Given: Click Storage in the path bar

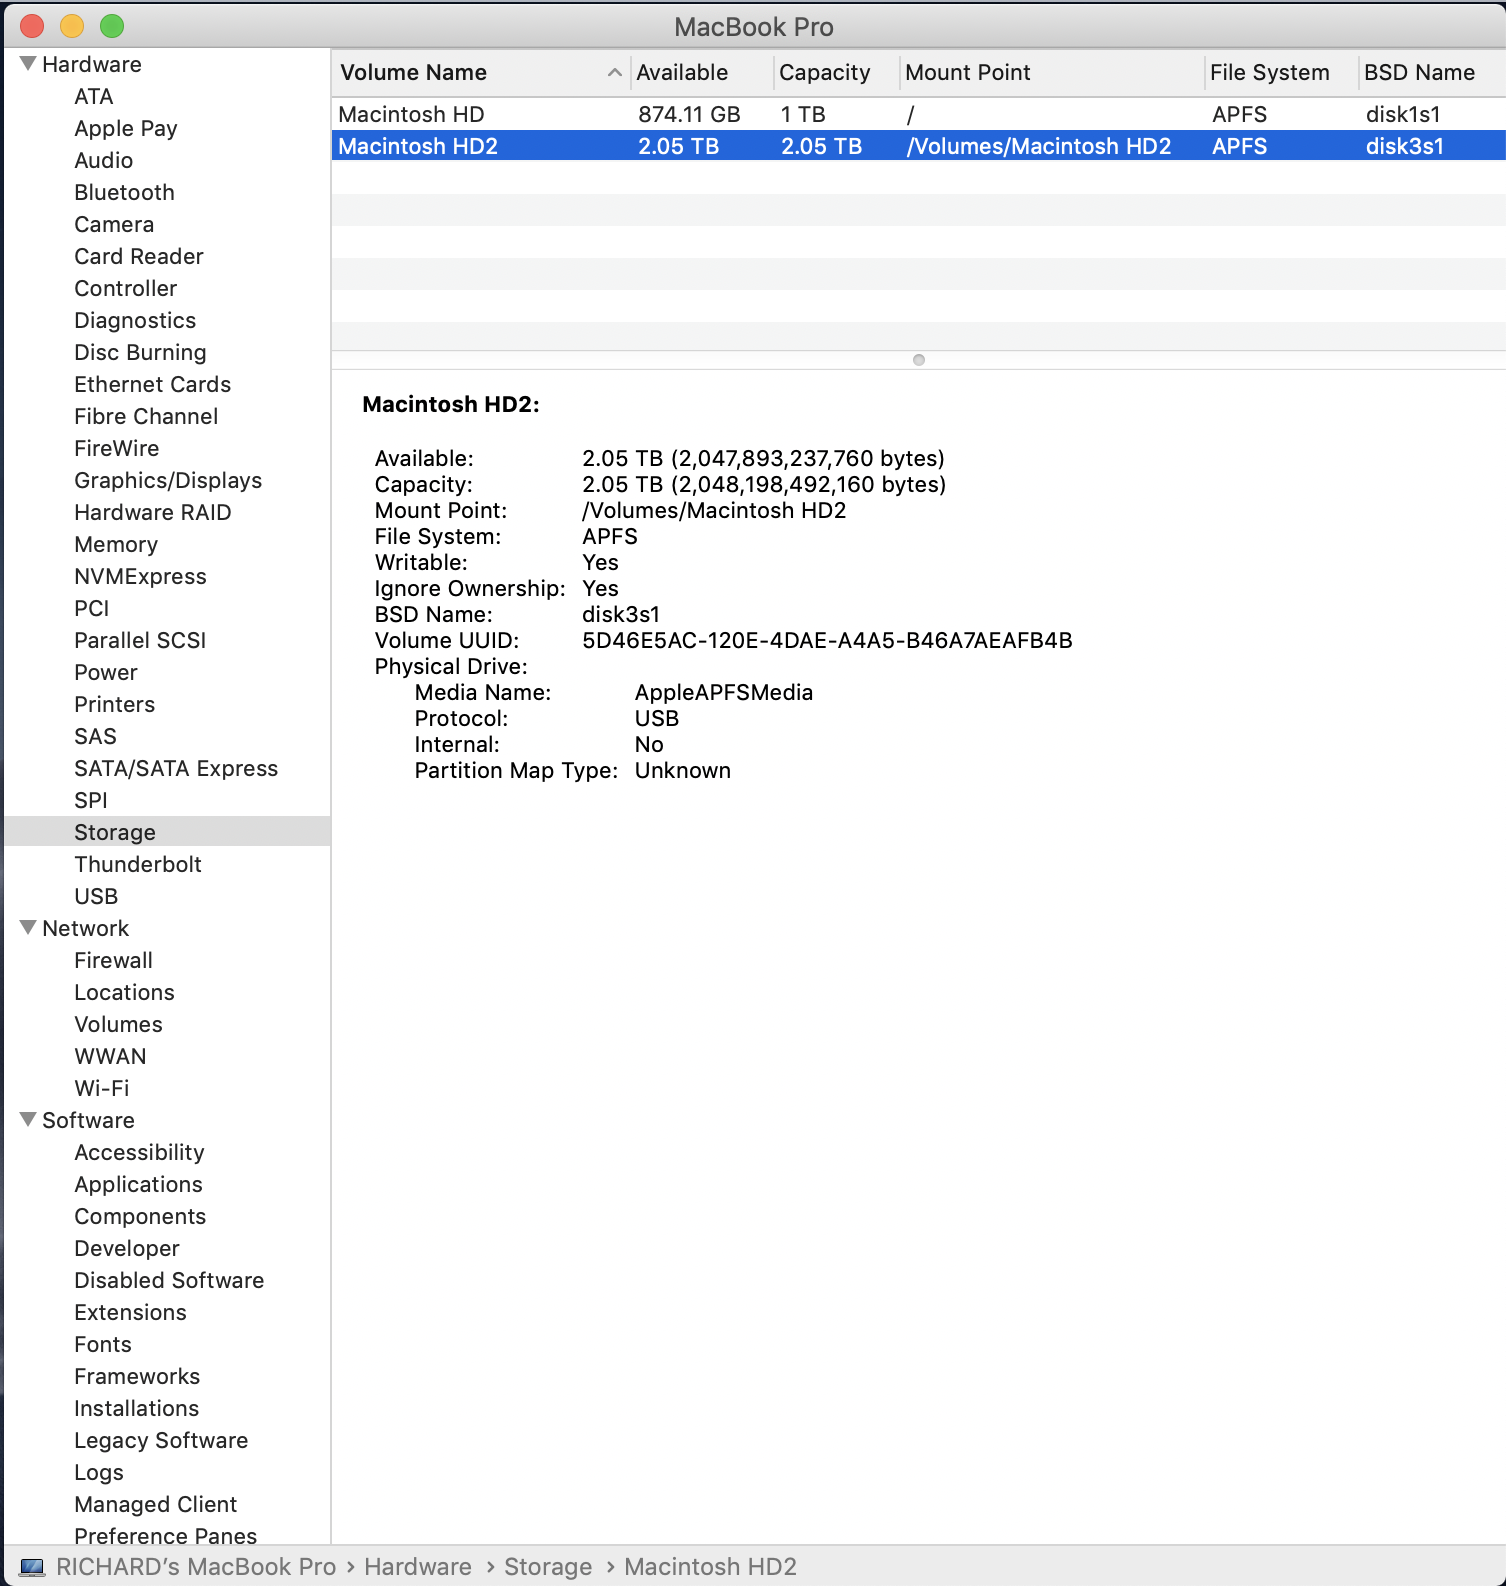Looking at the screenshot, I should tap(548, 1567).
